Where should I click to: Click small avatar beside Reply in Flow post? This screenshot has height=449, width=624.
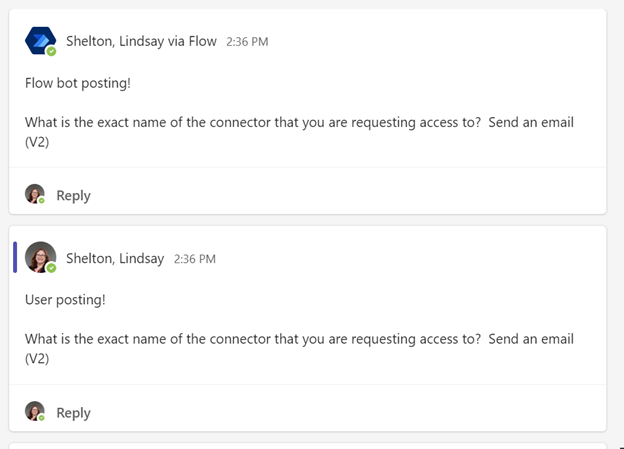click(35, 194)
